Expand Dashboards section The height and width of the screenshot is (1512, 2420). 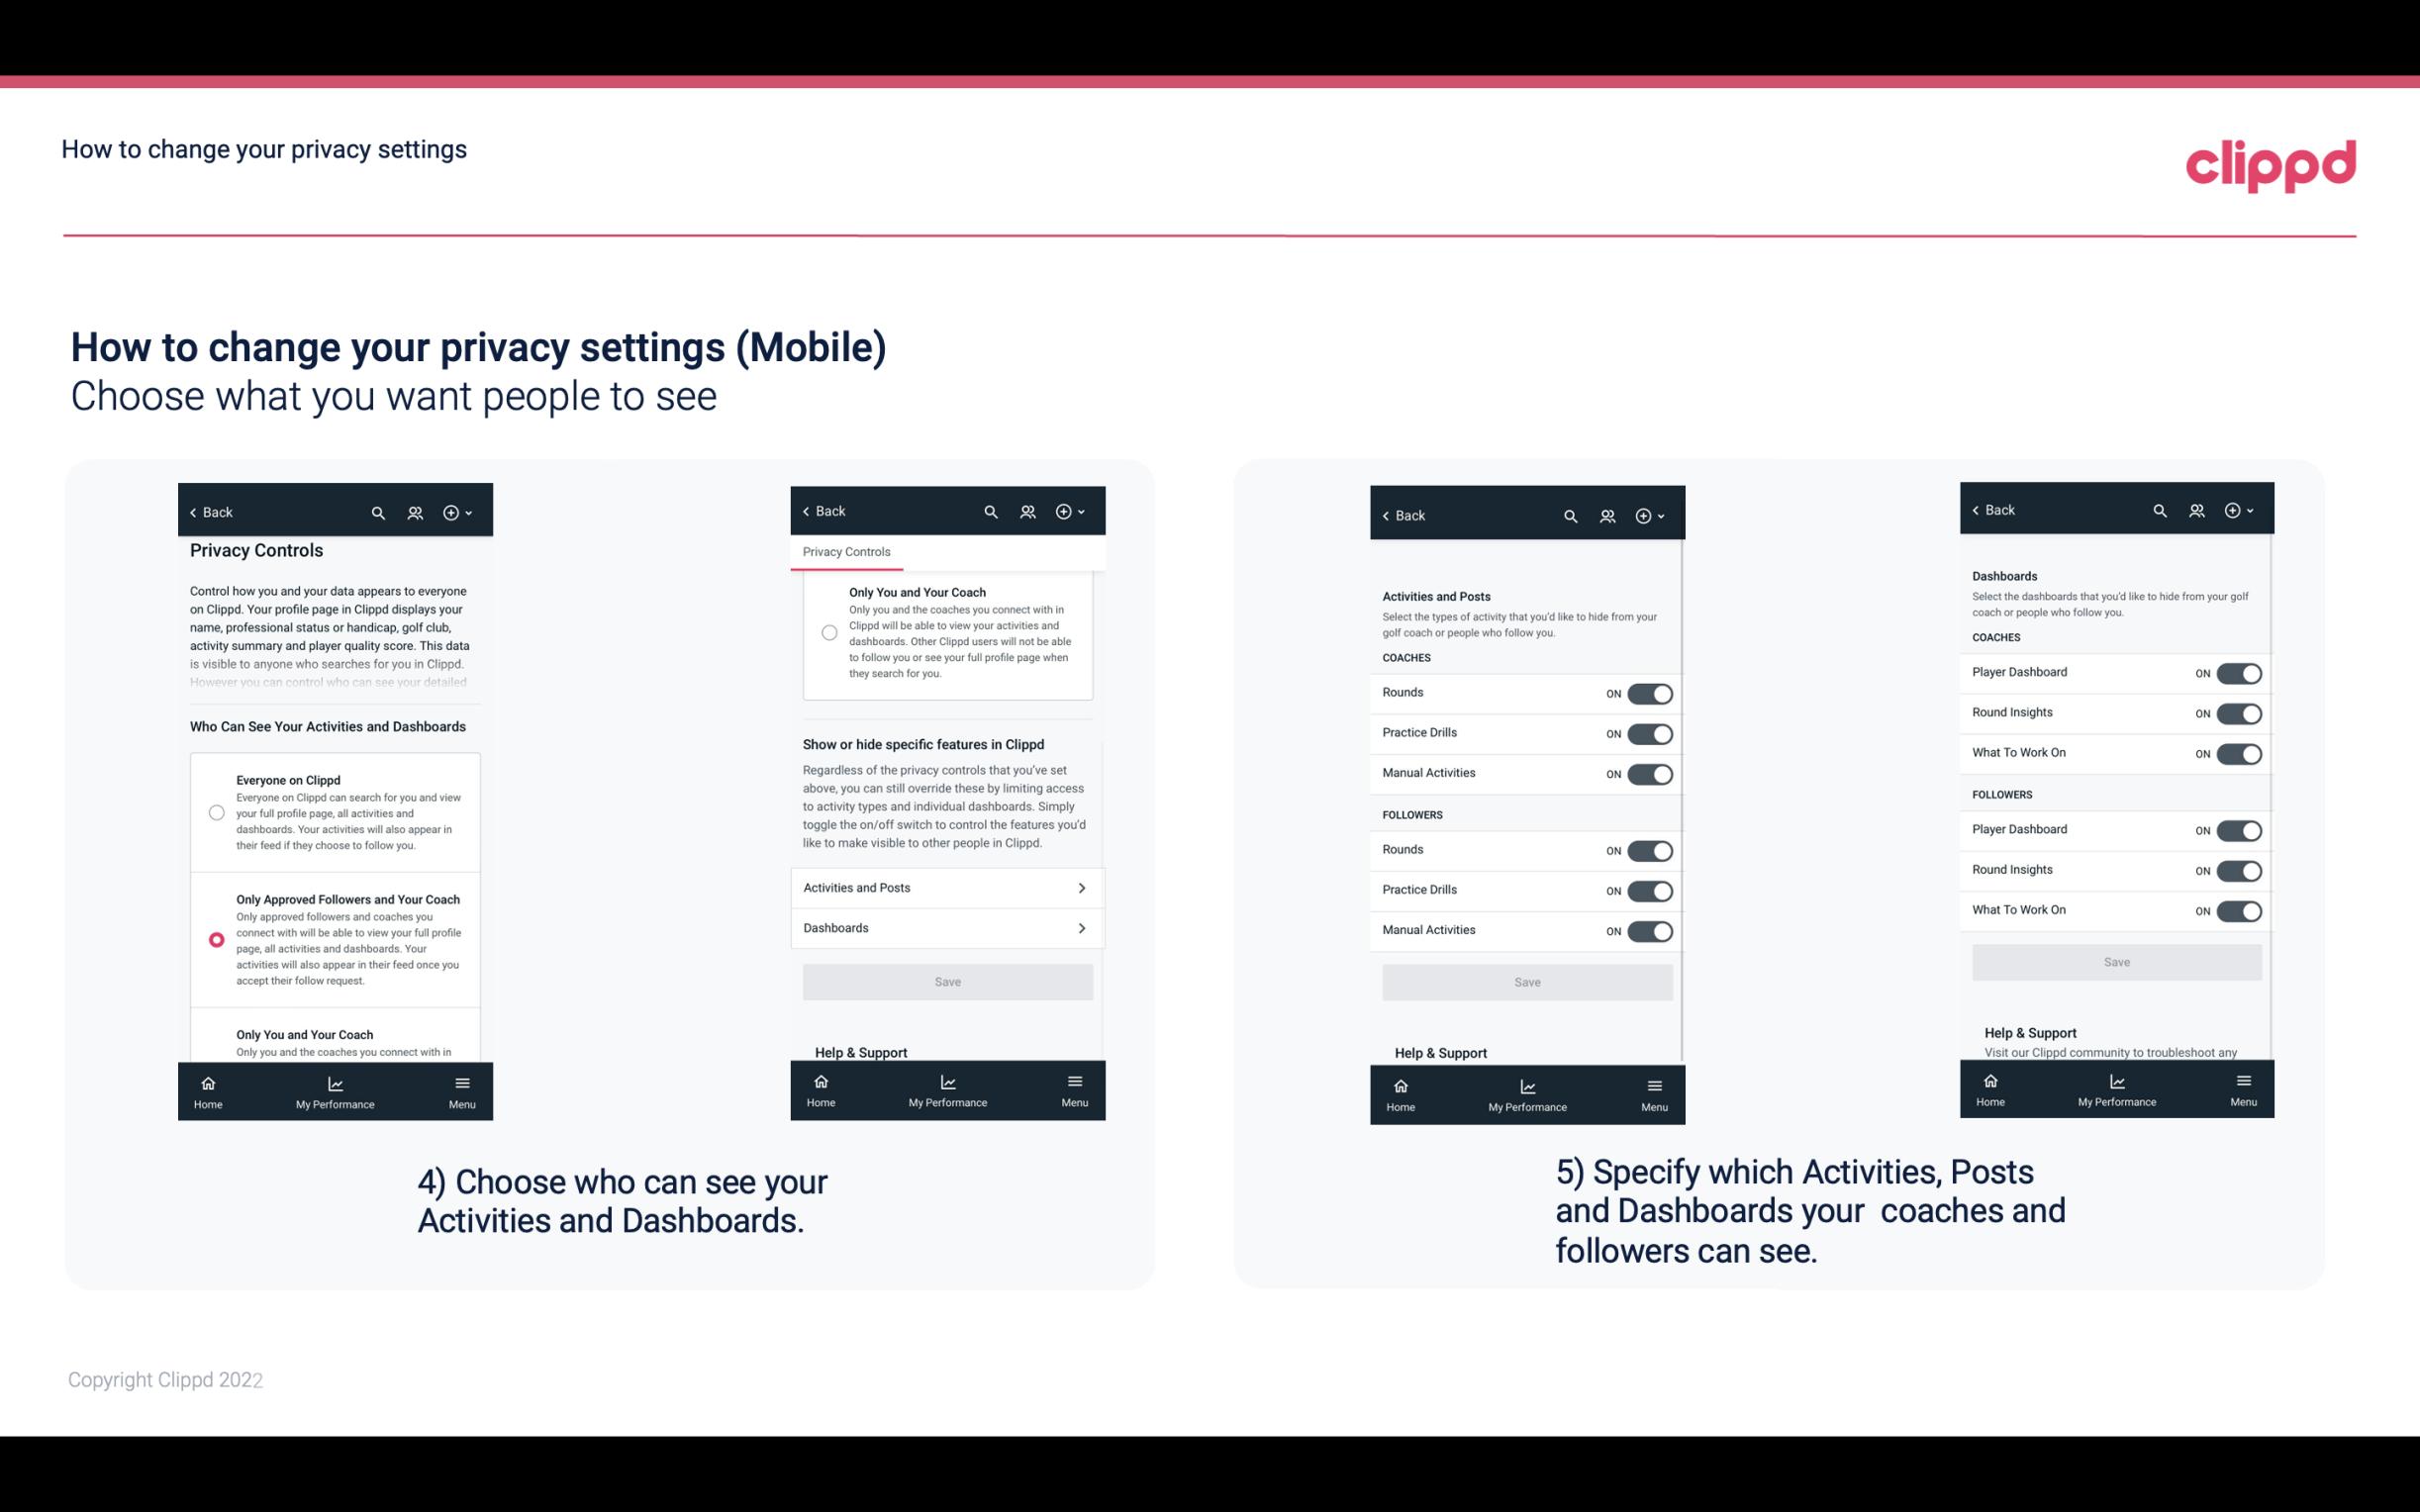click(x=946, y=928)
